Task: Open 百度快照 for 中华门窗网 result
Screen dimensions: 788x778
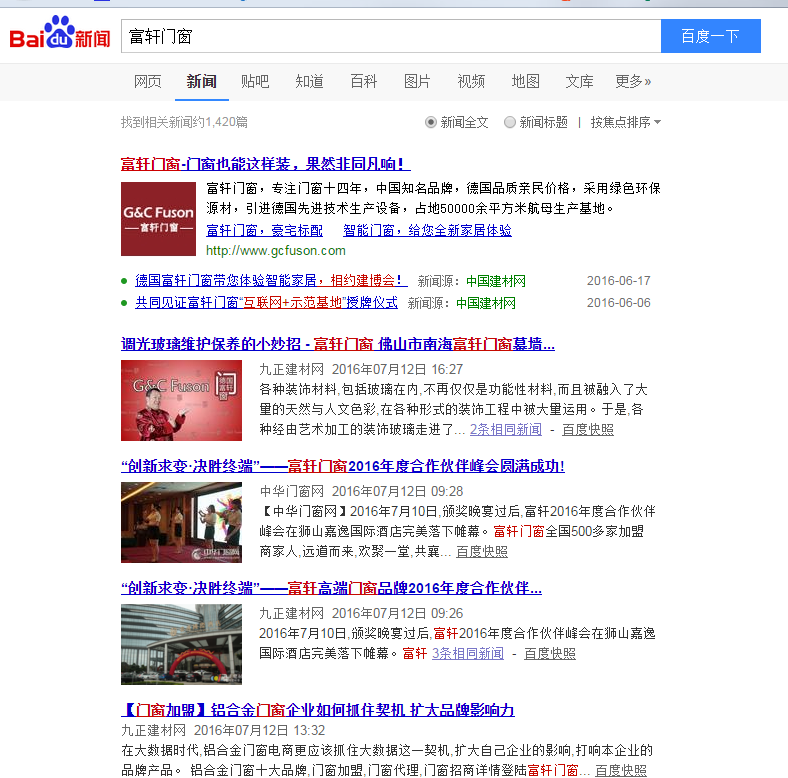Action: 482,551
